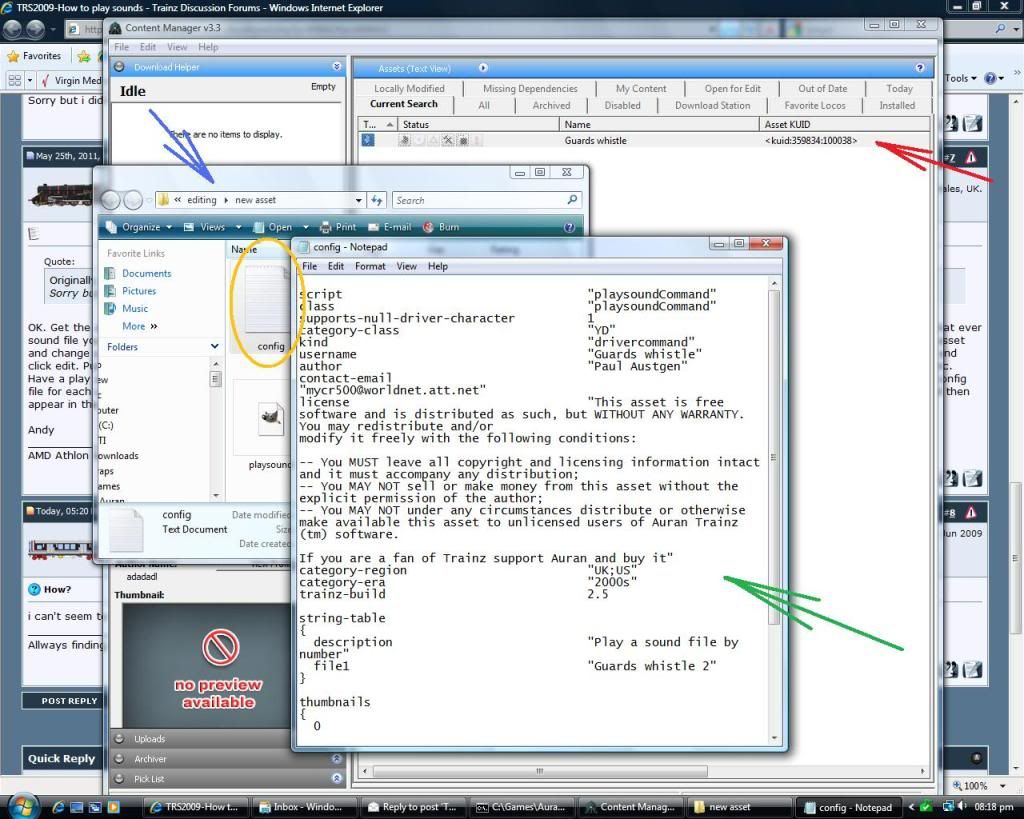Sort assets by Asset KUID column

[x=844, y=124]
